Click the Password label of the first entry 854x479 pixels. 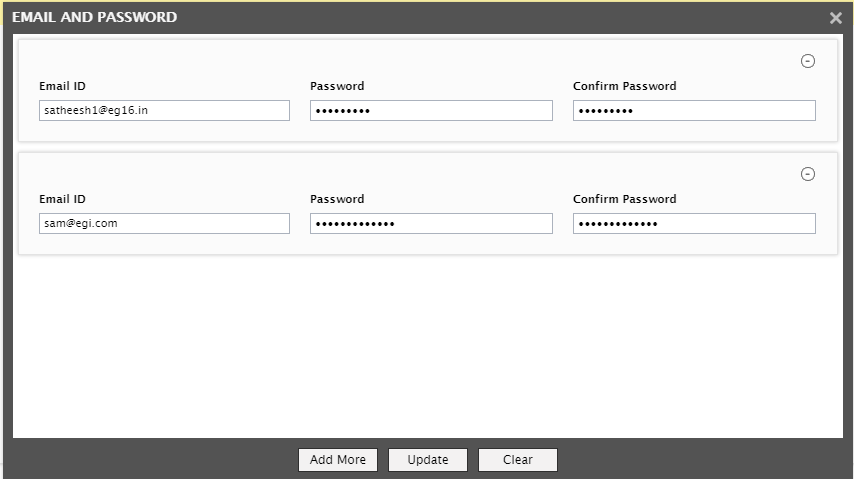click(x=337, y=86)
